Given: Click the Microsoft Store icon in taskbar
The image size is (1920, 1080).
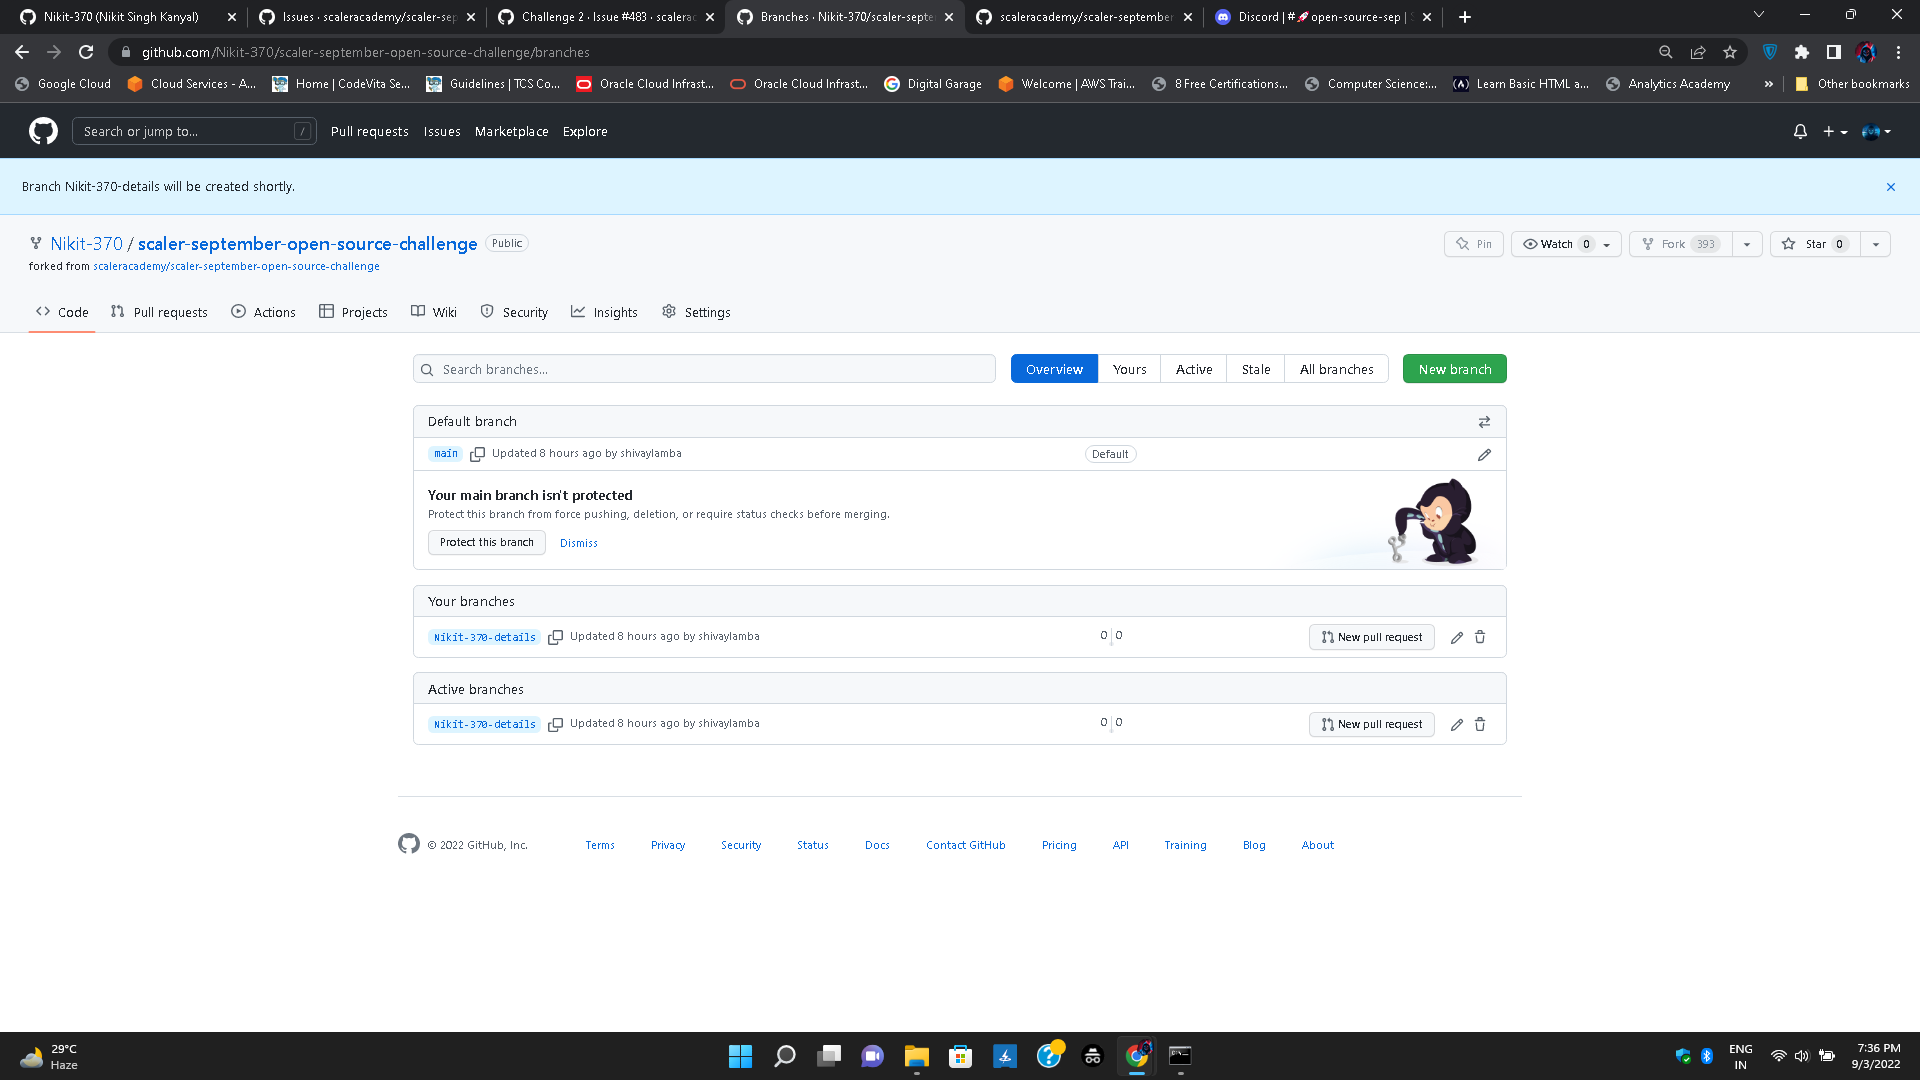Looking at the screenshot, I should point(960,1056).
